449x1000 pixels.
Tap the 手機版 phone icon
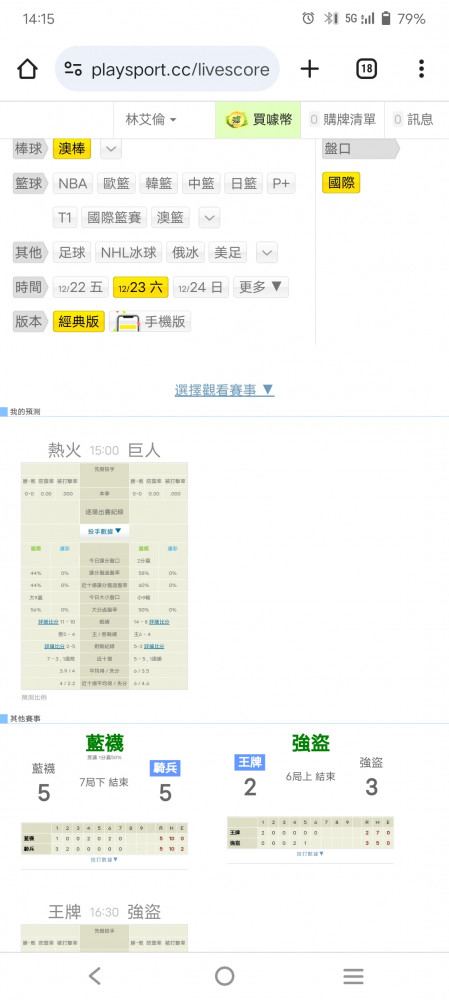[x=128, y=322]
